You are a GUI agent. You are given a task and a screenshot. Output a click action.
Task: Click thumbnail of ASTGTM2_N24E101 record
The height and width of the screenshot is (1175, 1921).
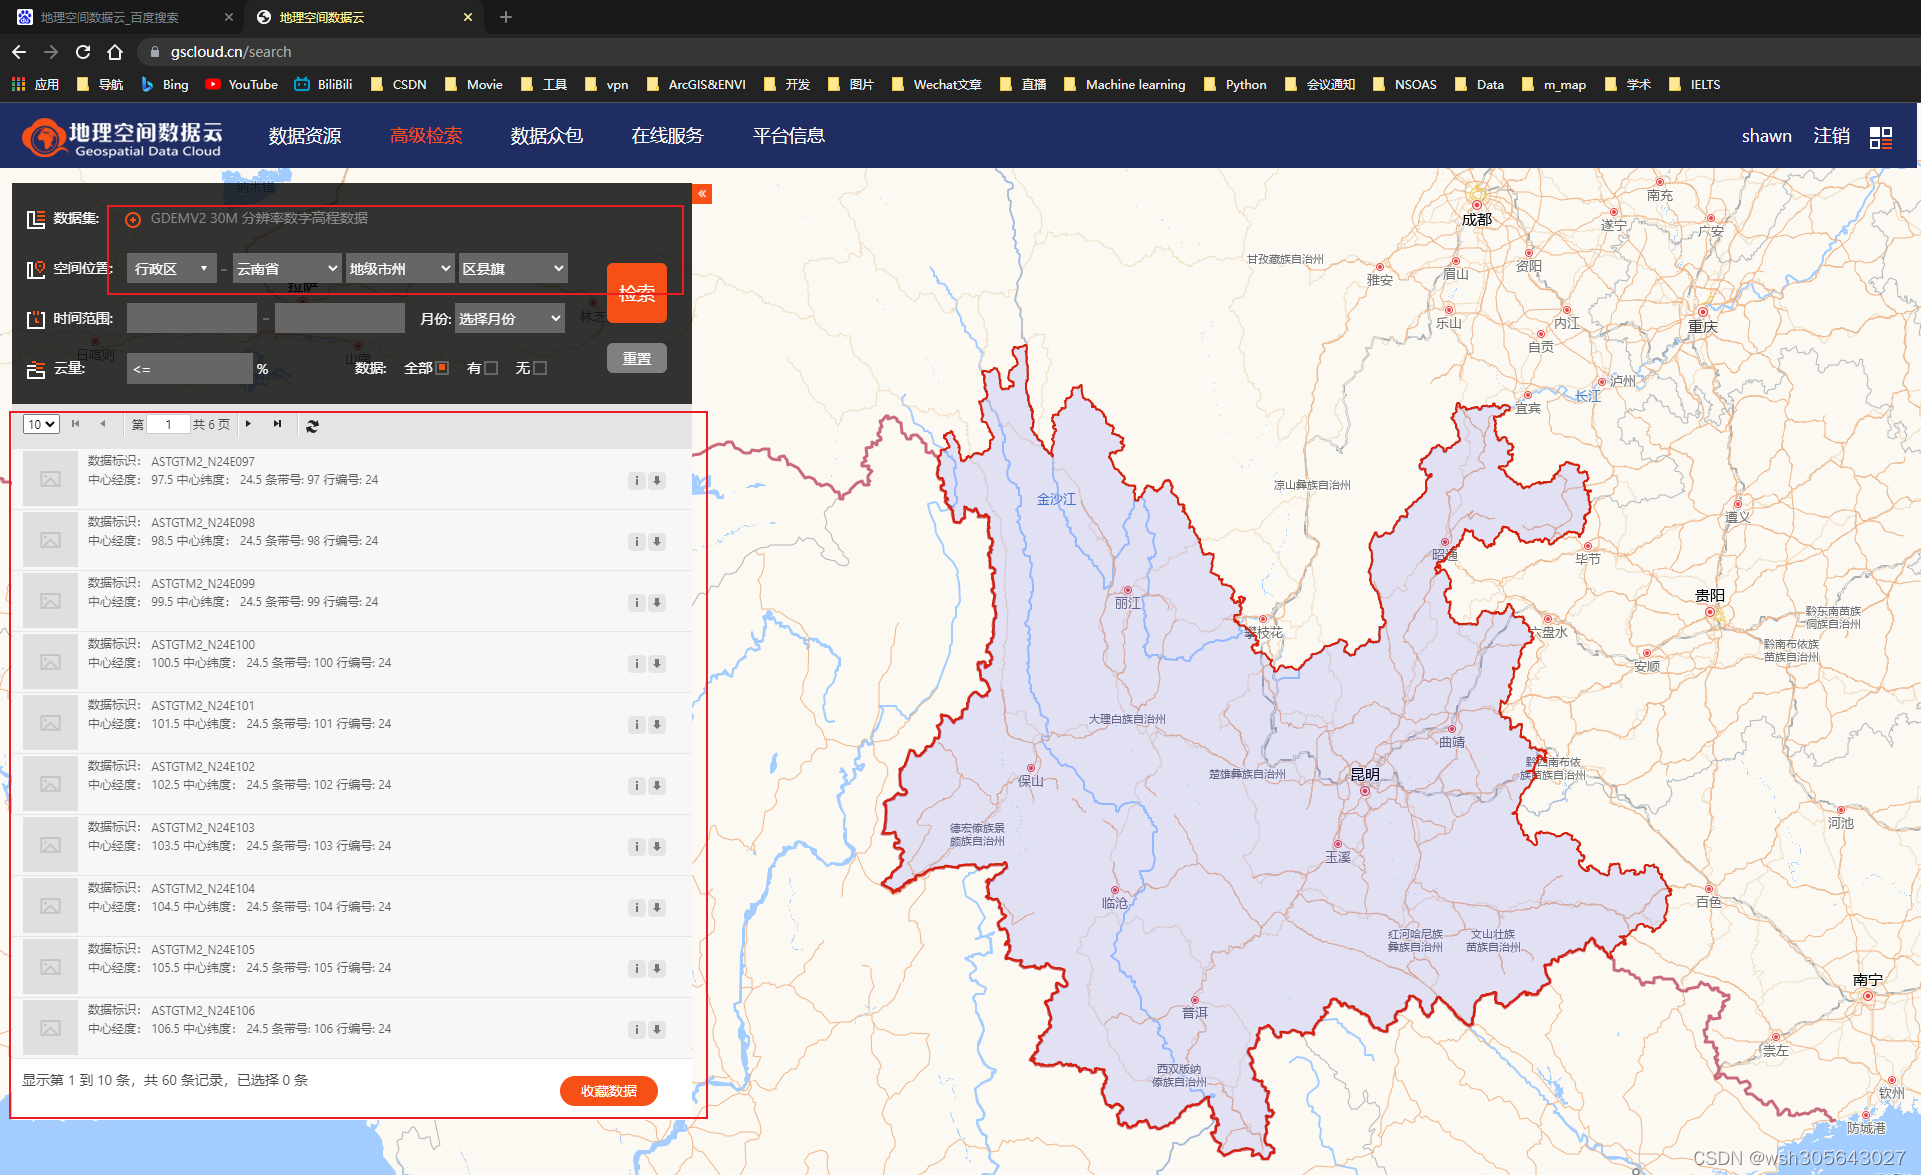click(x=50, y=723)
